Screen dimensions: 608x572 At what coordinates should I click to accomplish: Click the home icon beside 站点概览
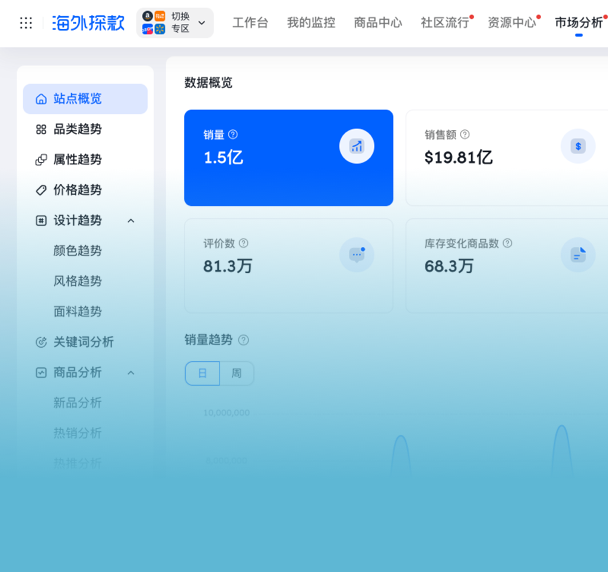point(41,99)
